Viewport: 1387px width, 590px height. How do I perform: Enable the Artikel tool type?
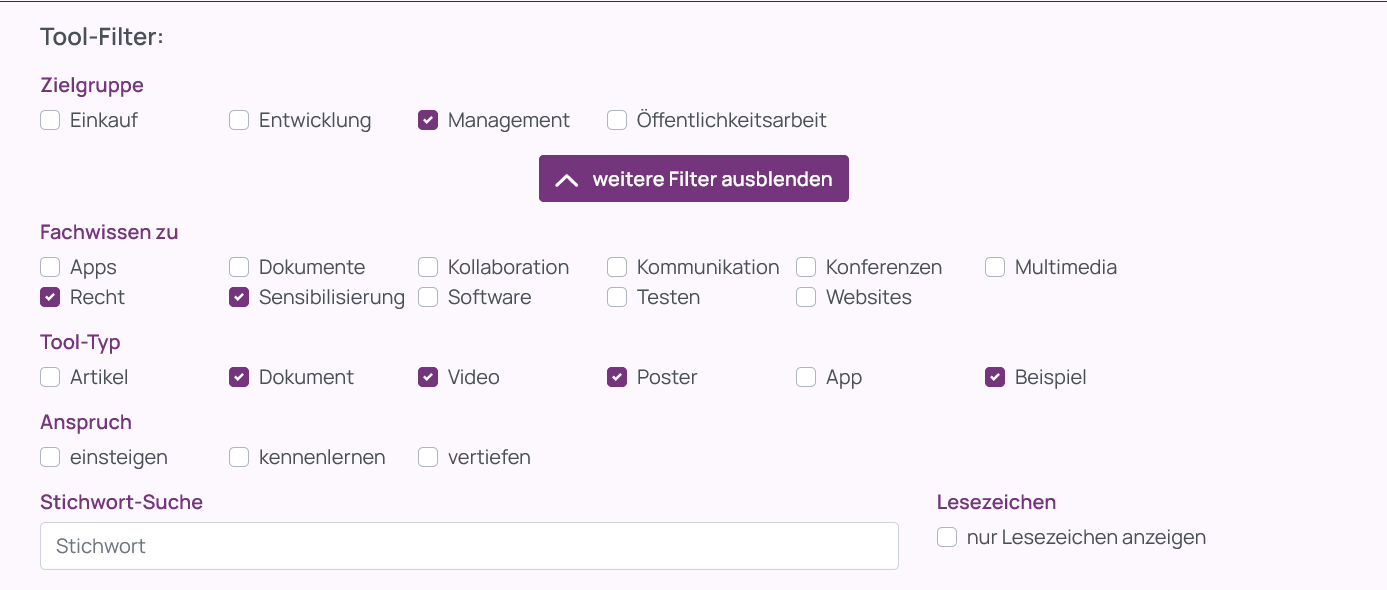click(50, 377)
